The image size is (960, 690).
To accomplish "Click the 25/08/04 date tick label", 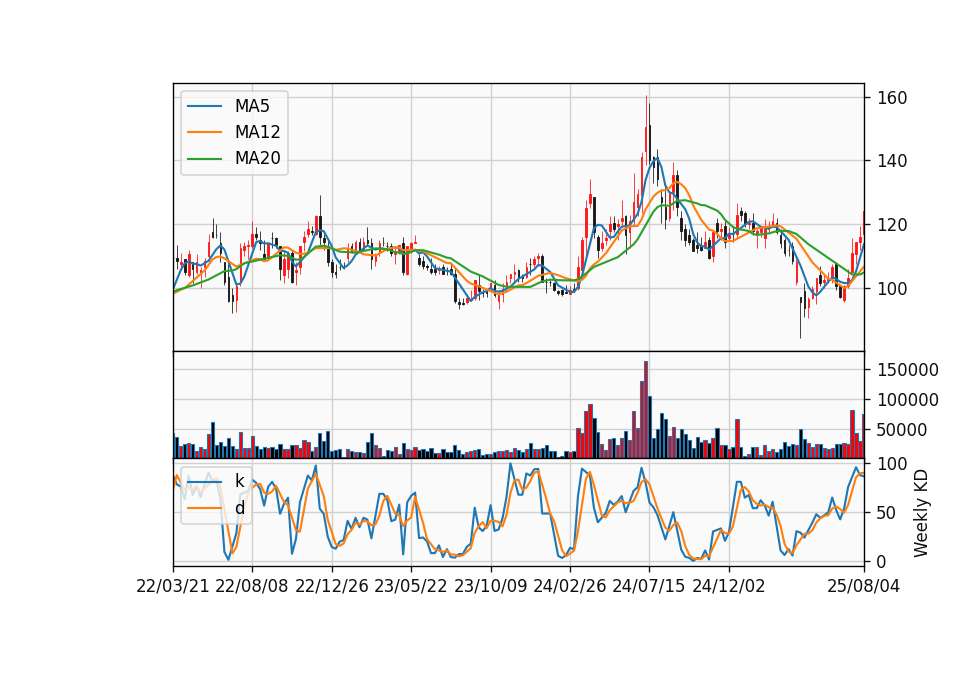I will pos(863,586).
